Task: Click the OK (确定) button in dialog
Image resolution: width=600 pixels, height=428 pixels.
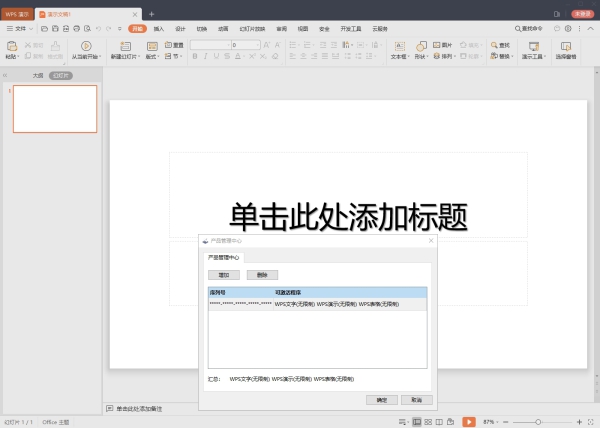Action: pyautogui.click(x=381, y=399)
